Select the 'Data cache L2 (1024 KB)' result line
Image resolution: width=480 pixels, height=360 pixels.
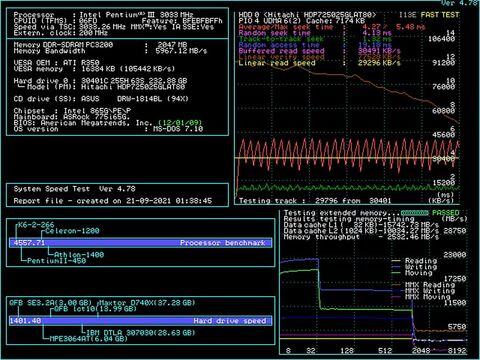coord(361,231)
